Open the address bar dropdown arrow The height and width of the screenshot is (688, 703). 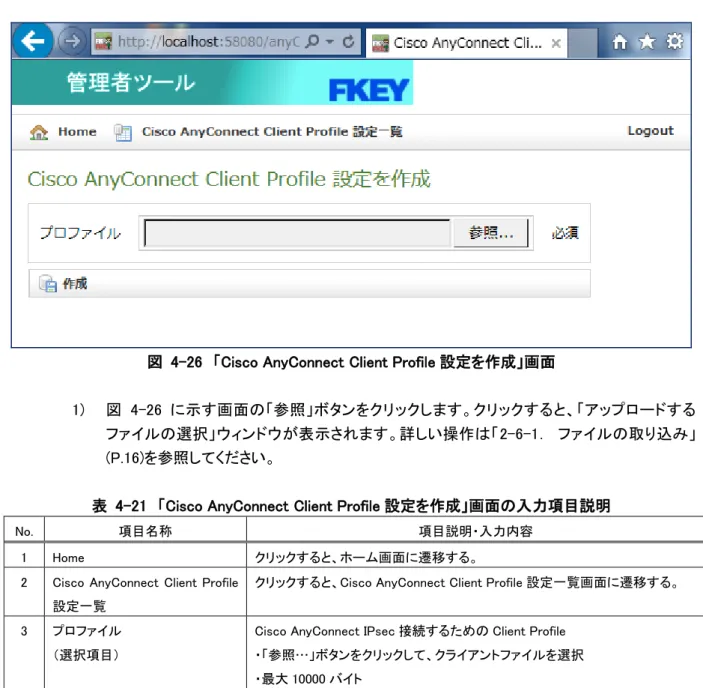pyautogui.click(x=330, y=42)
